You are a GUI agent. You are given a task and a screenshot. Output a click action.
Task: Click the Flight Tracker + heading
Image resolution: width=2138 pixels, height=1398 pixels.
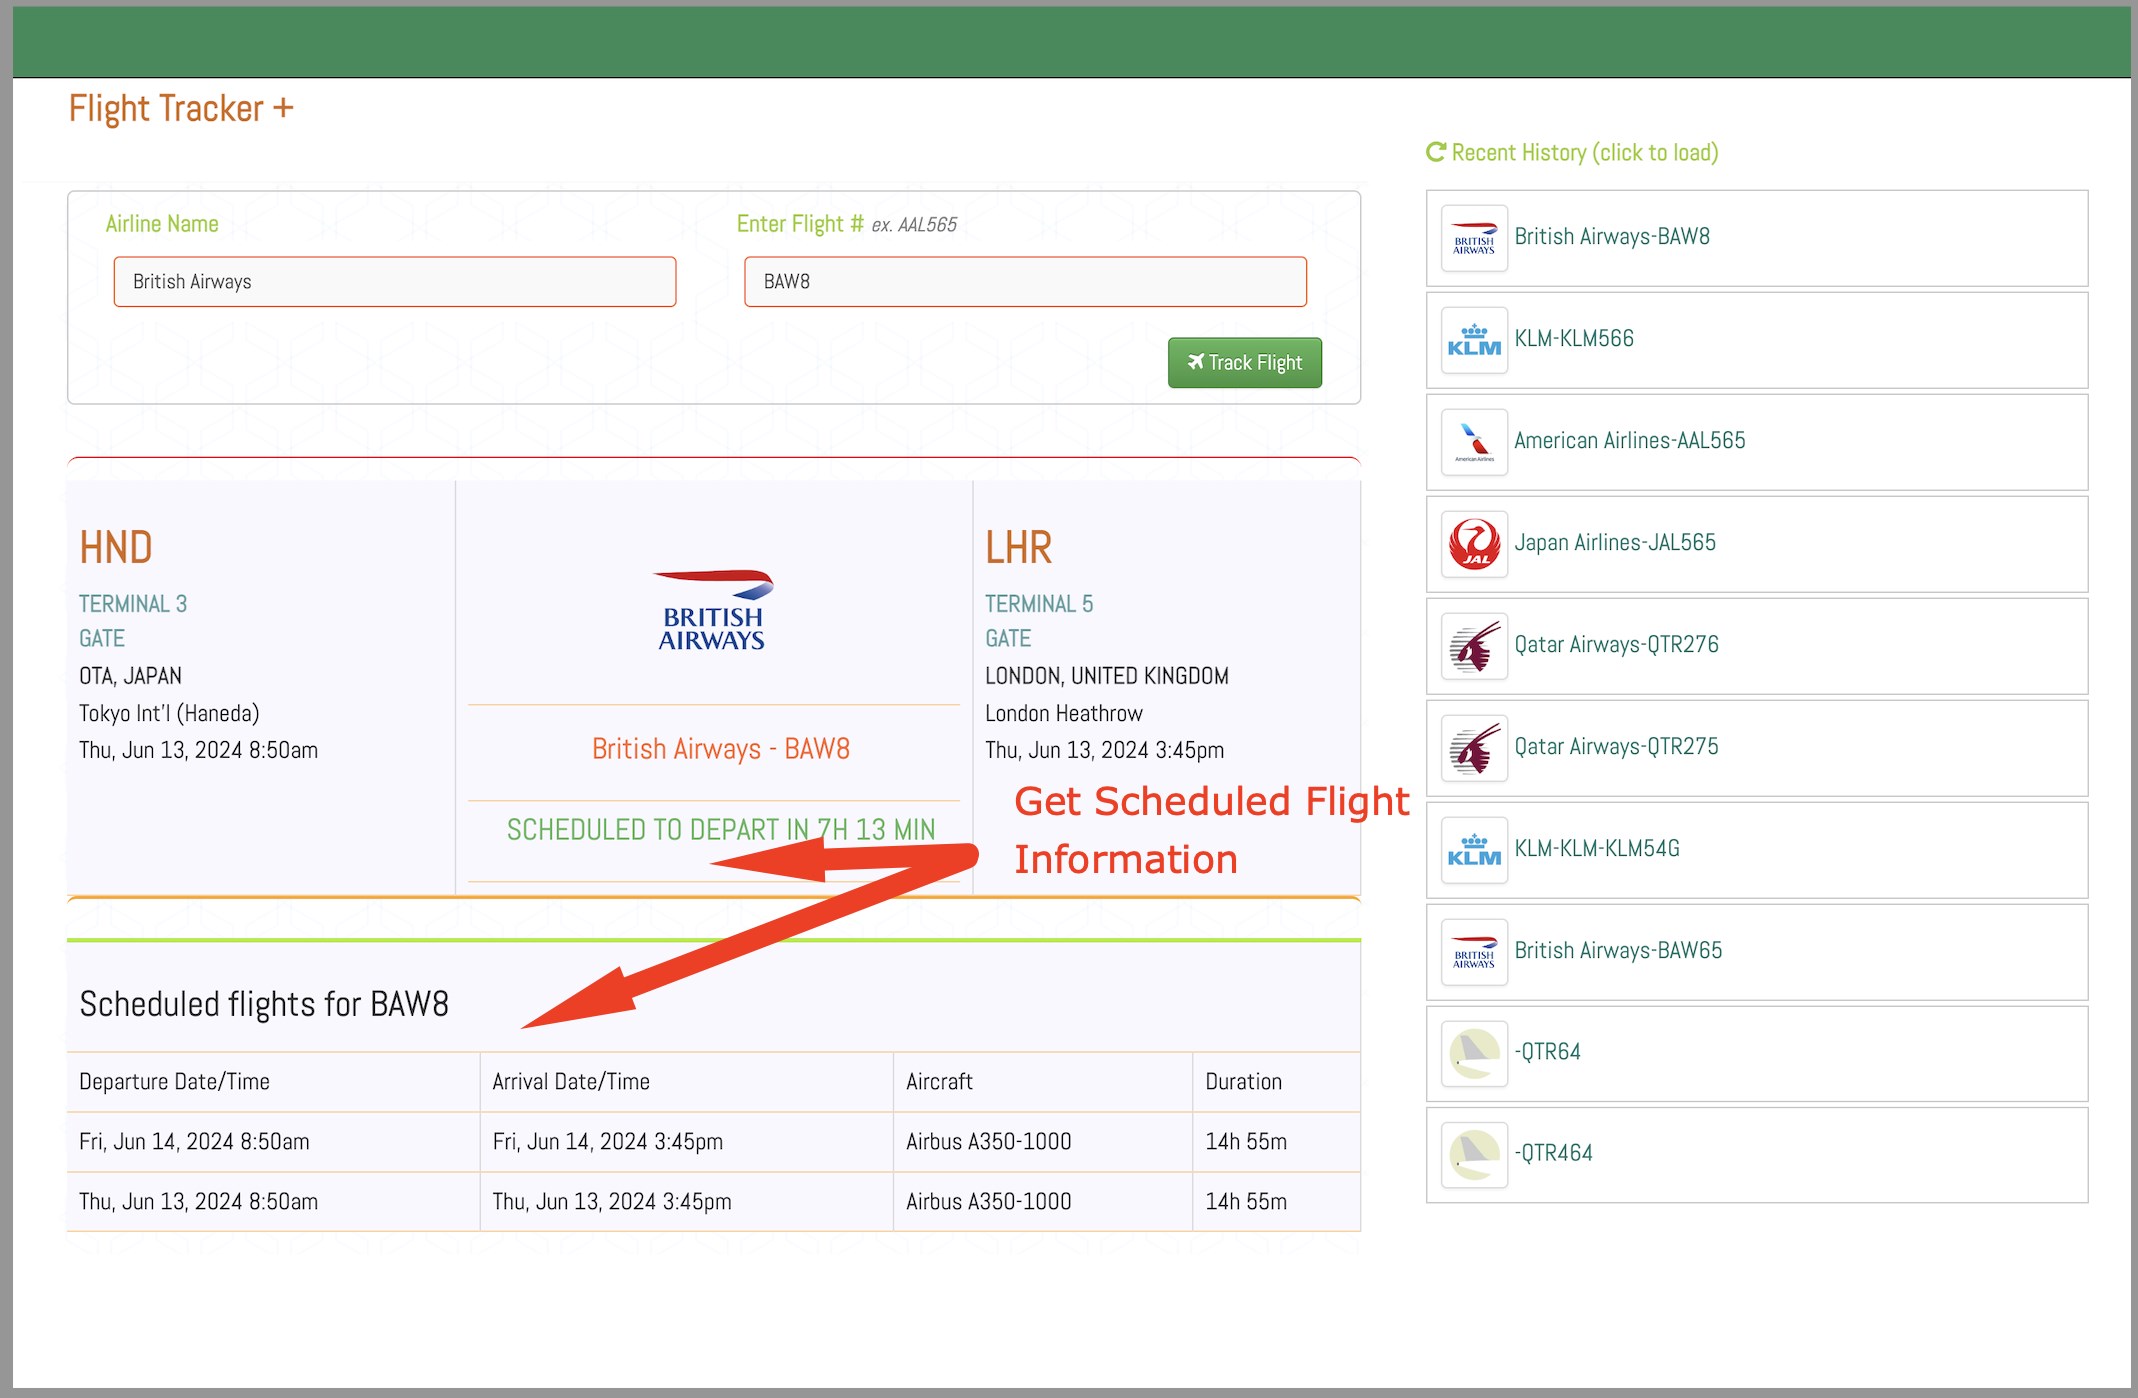(x=181, y=108)
